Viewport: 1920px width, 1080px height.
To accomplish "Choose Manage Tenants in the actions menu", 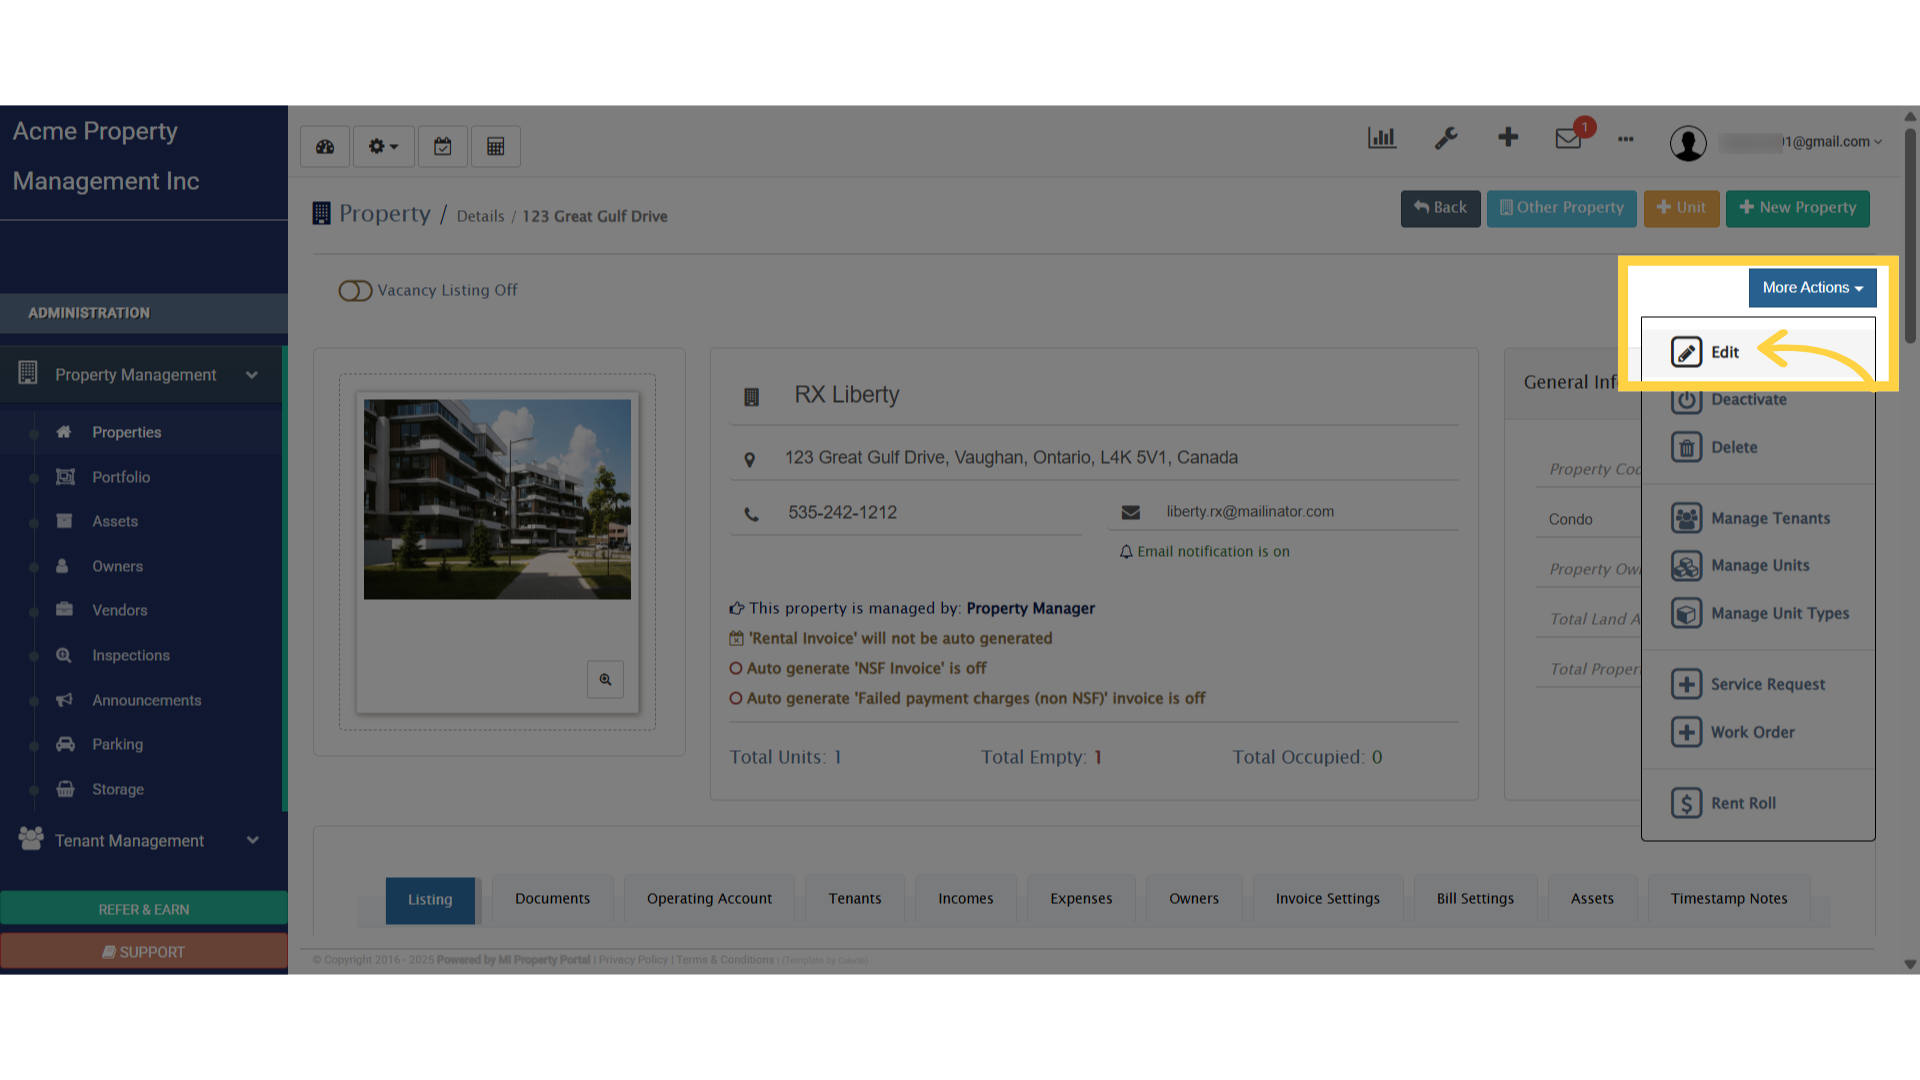I will click(x=1769, y=518).
